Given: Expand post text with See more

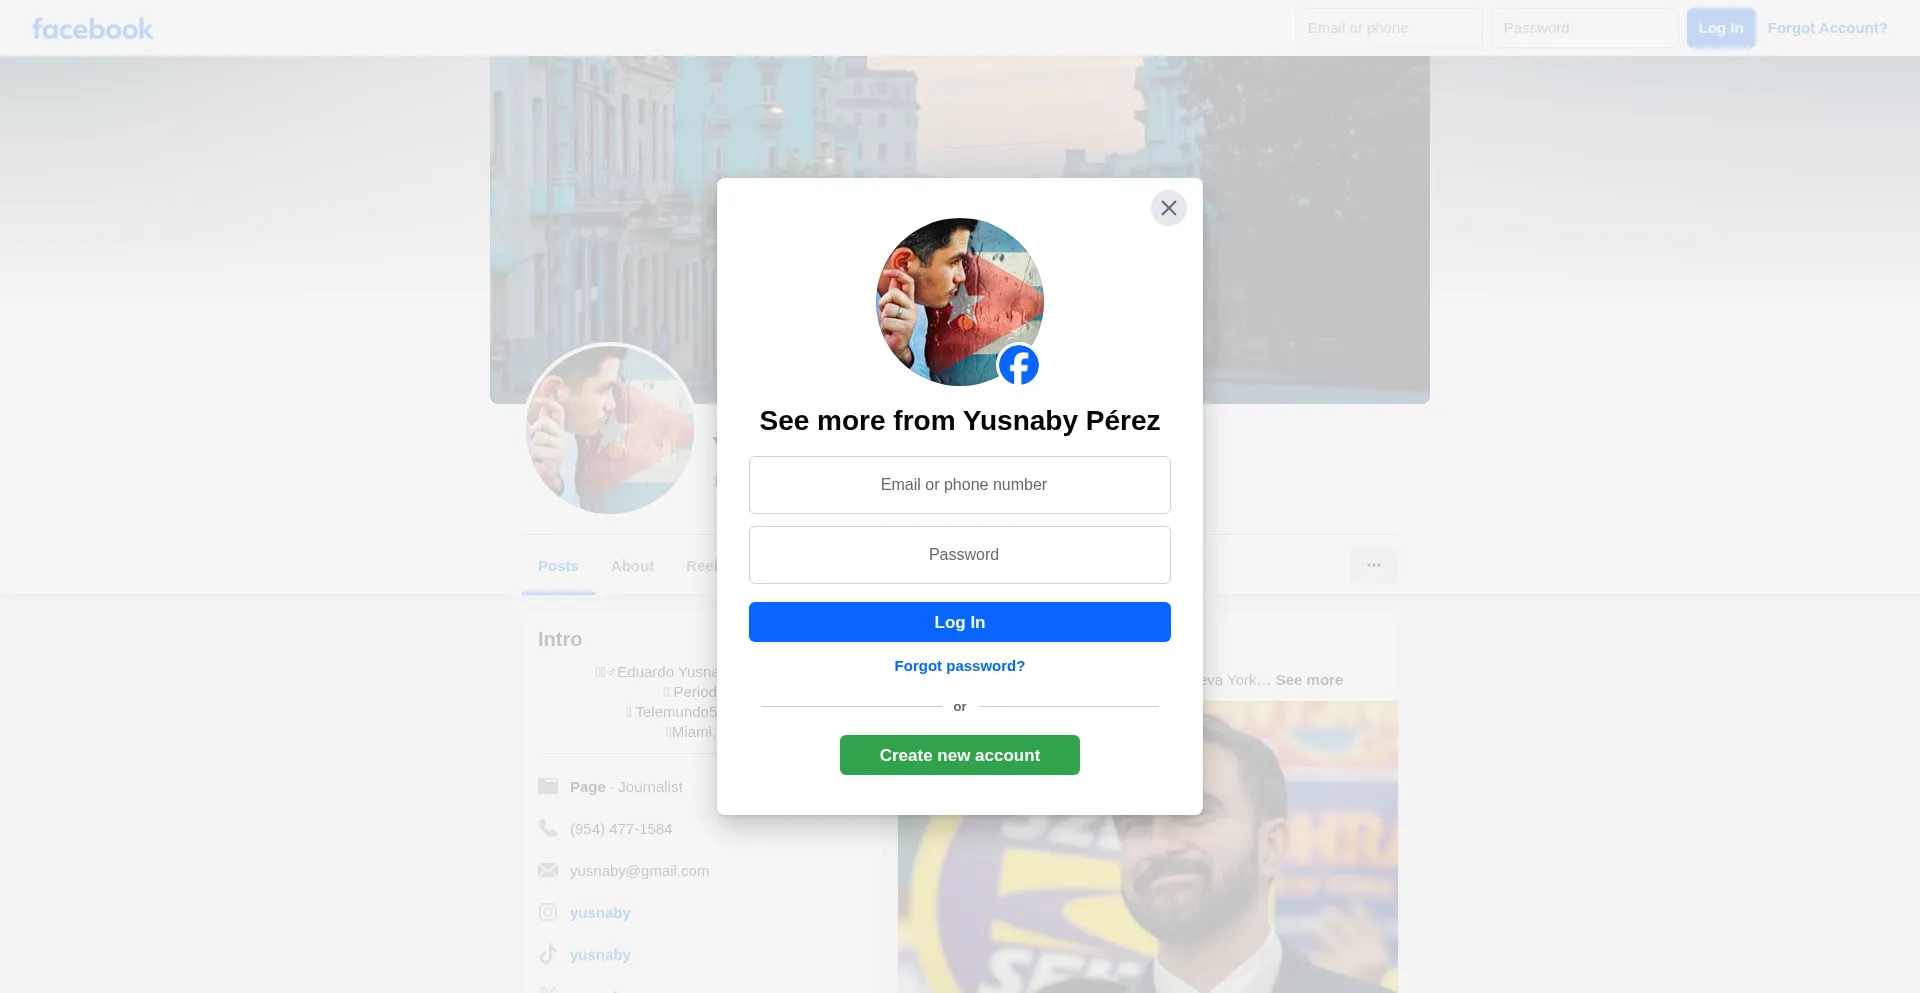Looking at the screenshot, I should click(1309, 680).
